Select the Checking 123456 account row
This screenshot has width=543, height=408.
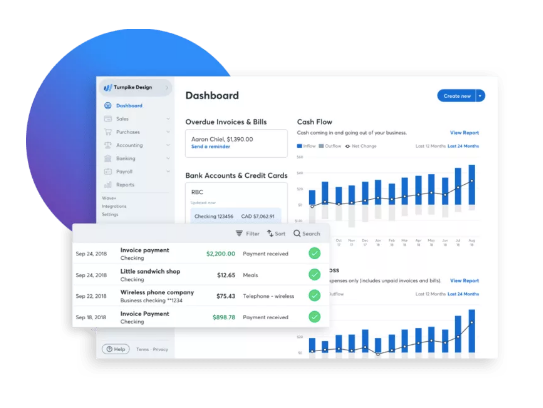point(235,216)
